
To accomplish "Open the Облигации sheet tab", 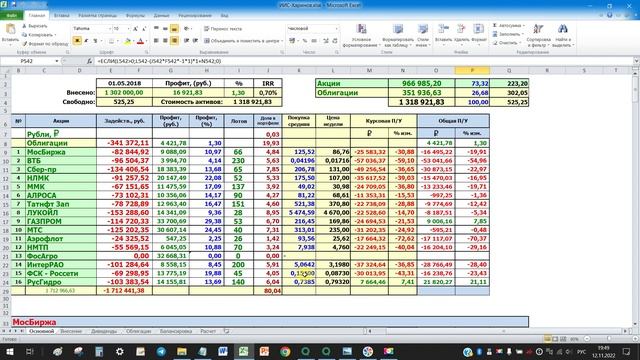I will (x=138, y=331).
